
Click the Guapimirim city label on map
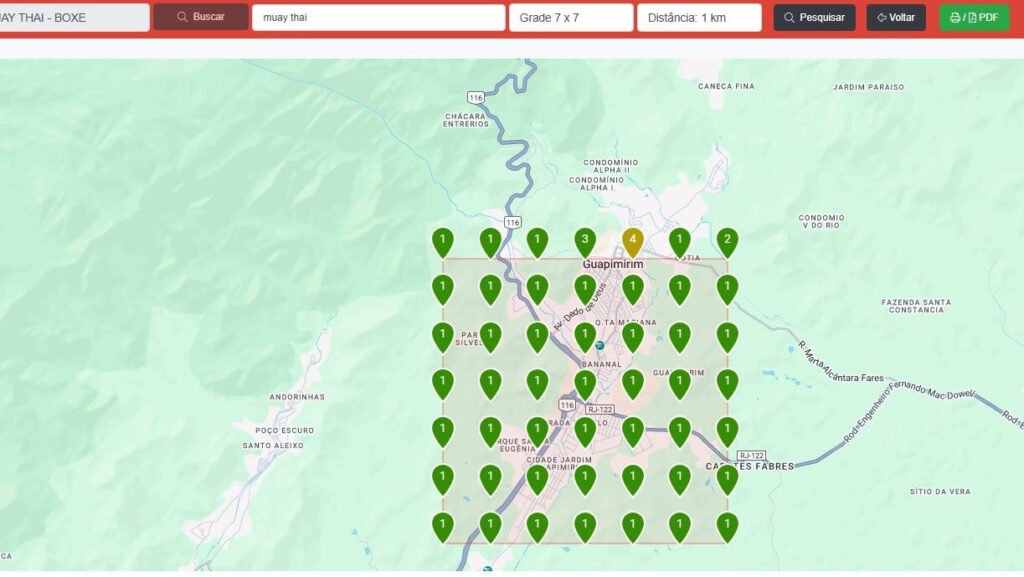coord(613,264)
